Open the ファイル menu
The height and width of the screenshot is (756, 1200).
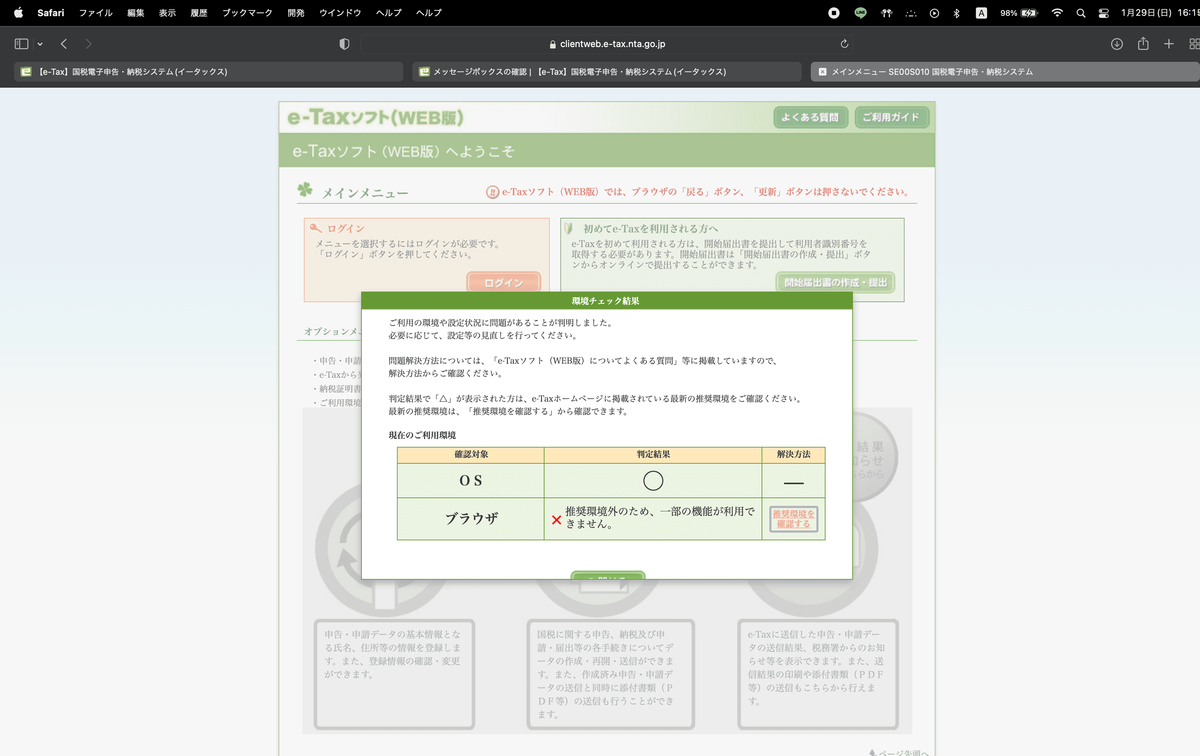point(95,13)
